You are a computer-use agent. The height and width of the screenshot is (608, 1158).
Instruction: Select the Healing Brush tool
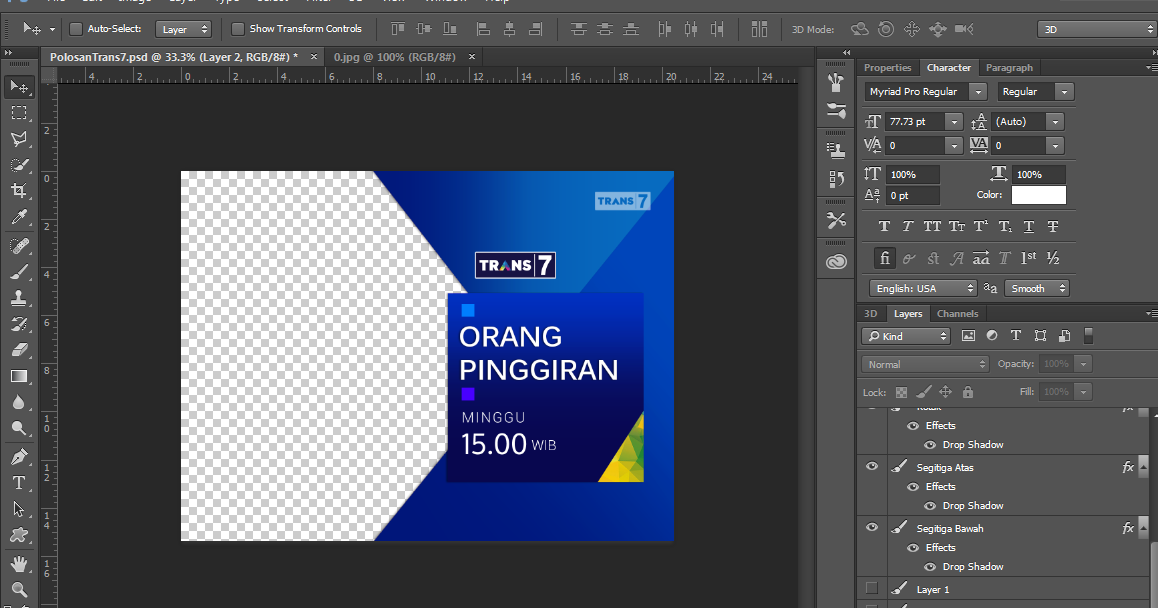point(19,245)
